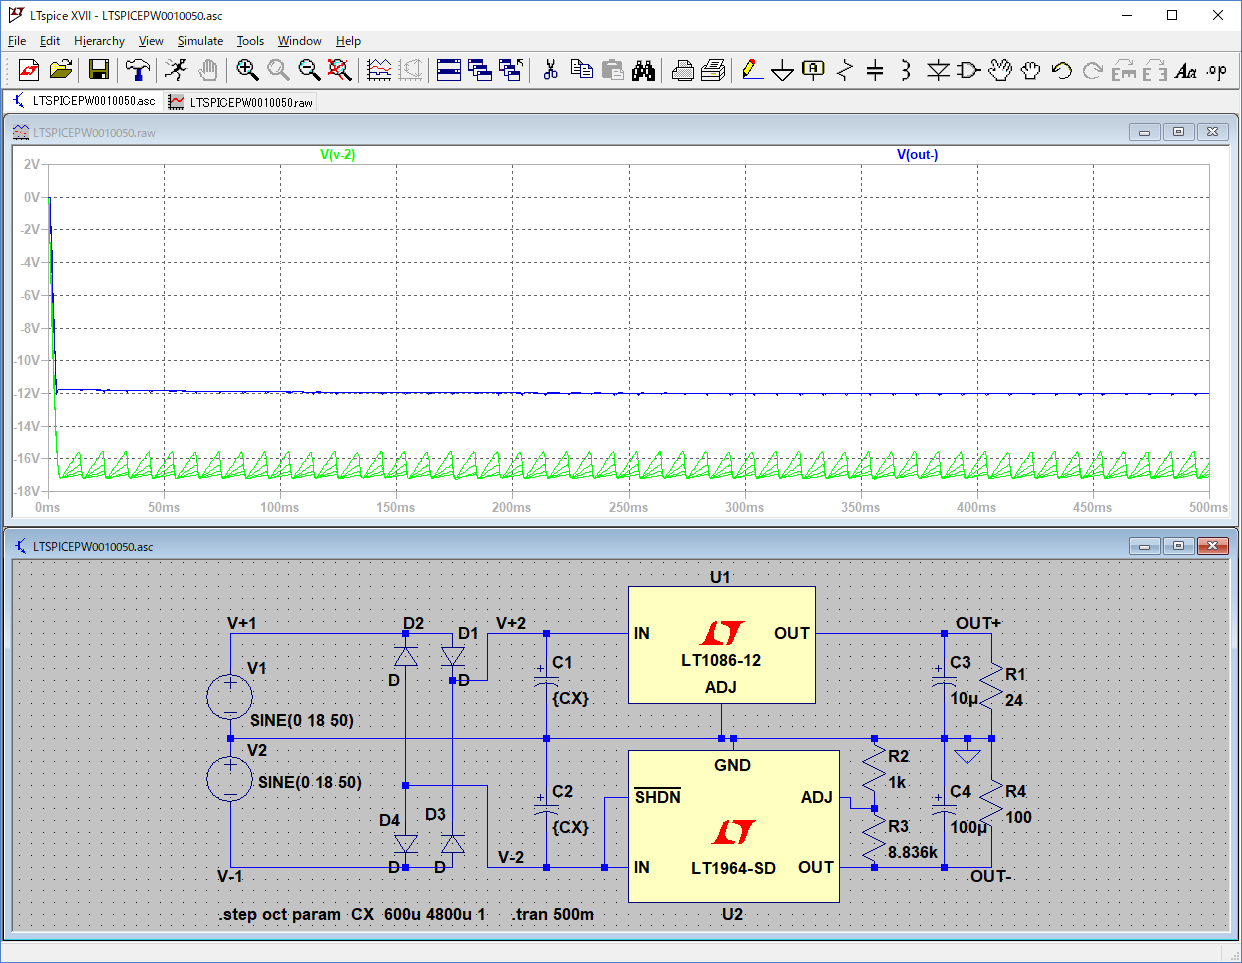Select the Draw Wire pencil tool

click(752, 70)
